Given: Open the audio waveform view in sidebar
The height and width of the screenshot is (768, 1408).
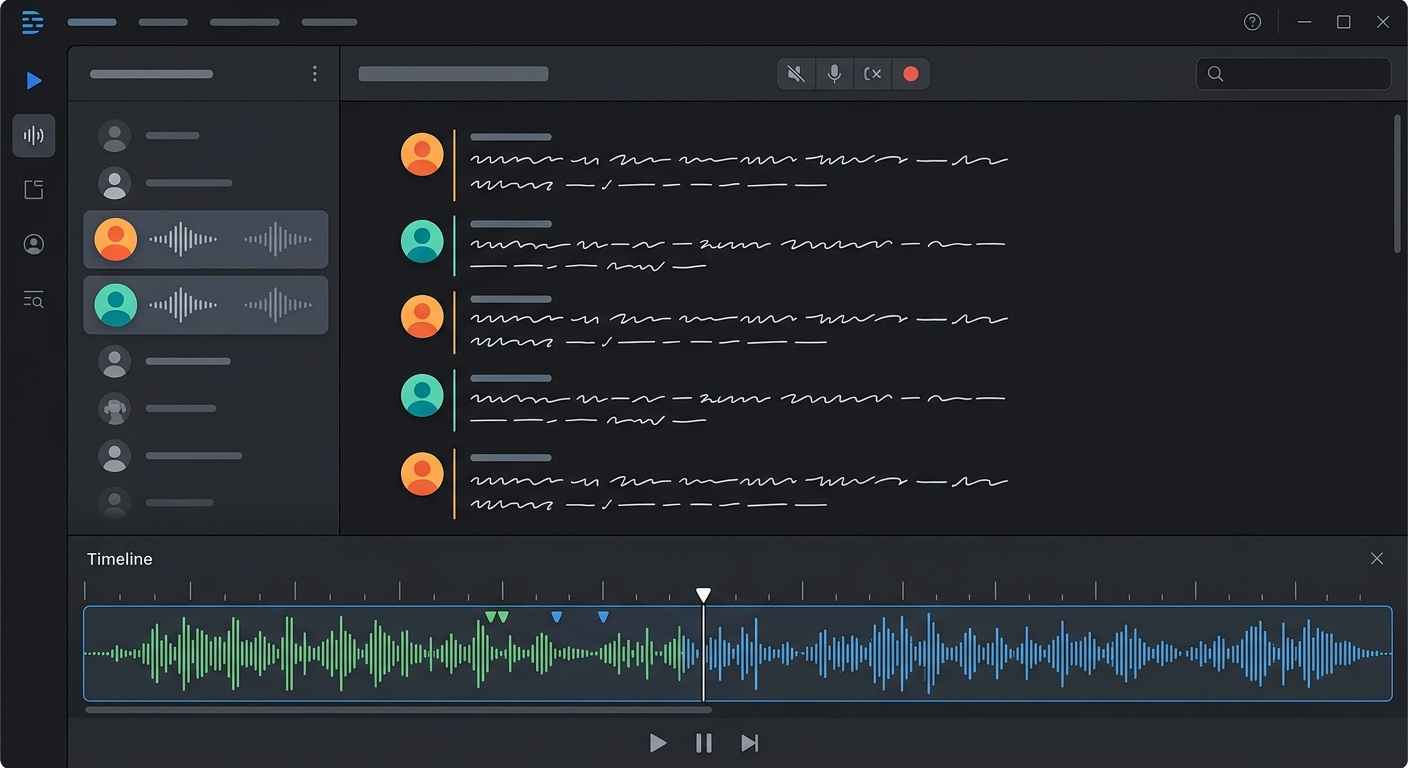Looking at the screenshot, I should click(34, 135).
